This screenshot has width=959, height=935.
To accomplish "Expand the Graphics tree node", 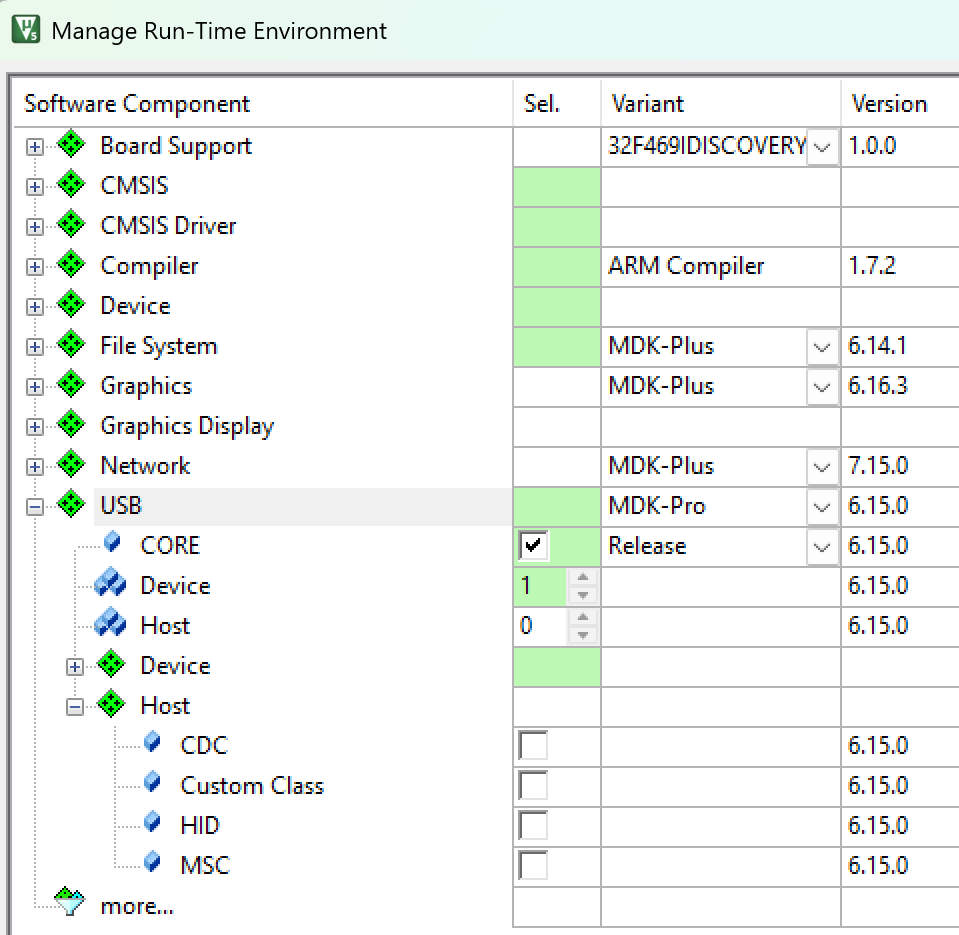I will (35, 387).
